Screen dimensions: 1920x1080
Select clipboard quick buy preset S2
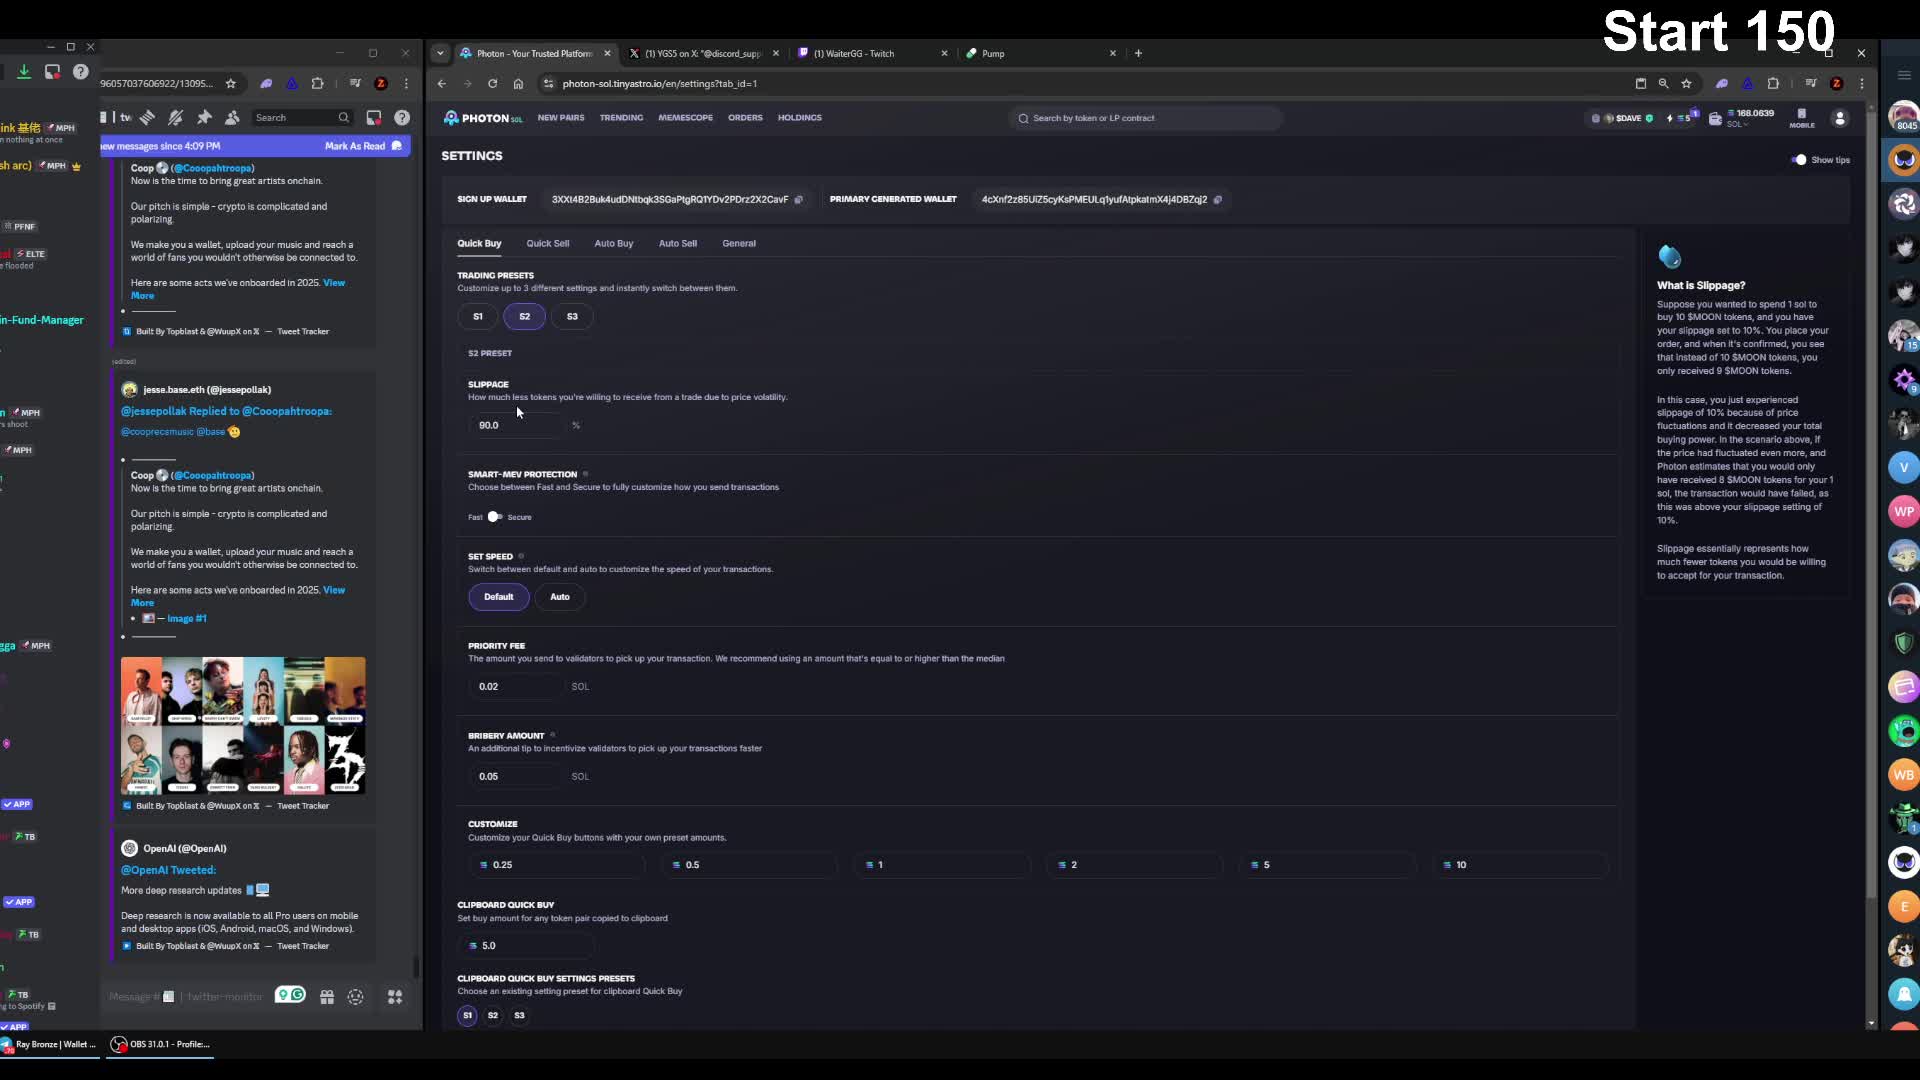pos(493,1015)
